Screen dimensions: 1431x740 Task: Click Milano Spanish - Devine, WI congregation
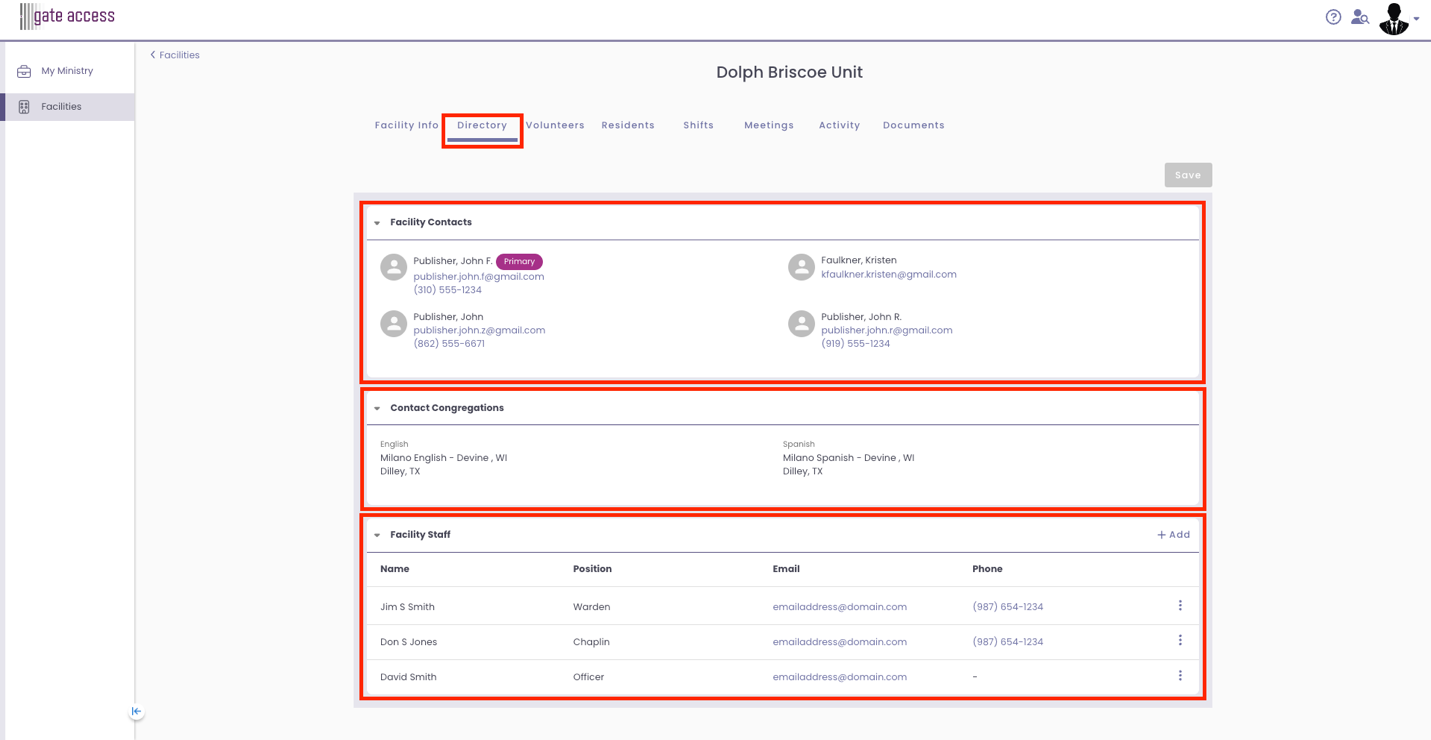coord(848,458)
